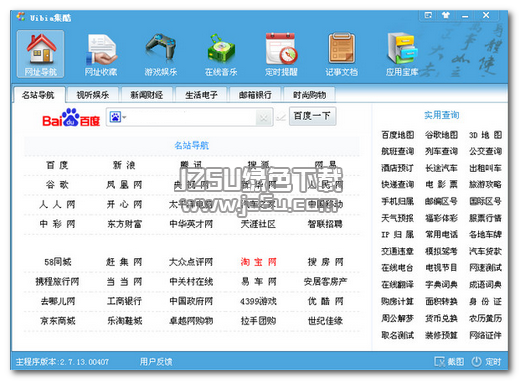Image resolution: width=519 pixels, height=381 pixels.
Task: Open the 列车查询 link
Action: click(441, 151)
